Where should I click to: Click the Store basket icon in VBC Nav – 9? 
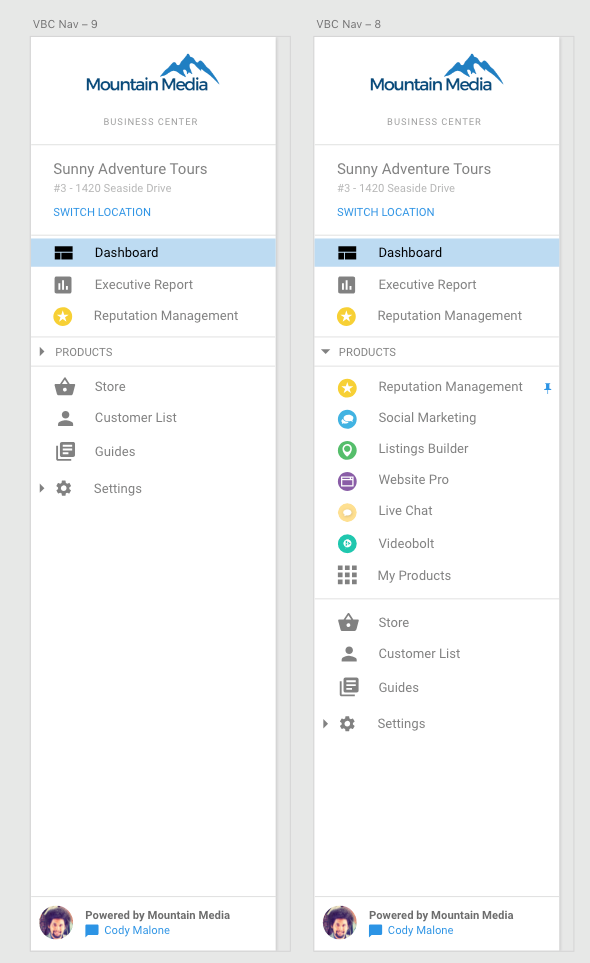click(65, 386)
